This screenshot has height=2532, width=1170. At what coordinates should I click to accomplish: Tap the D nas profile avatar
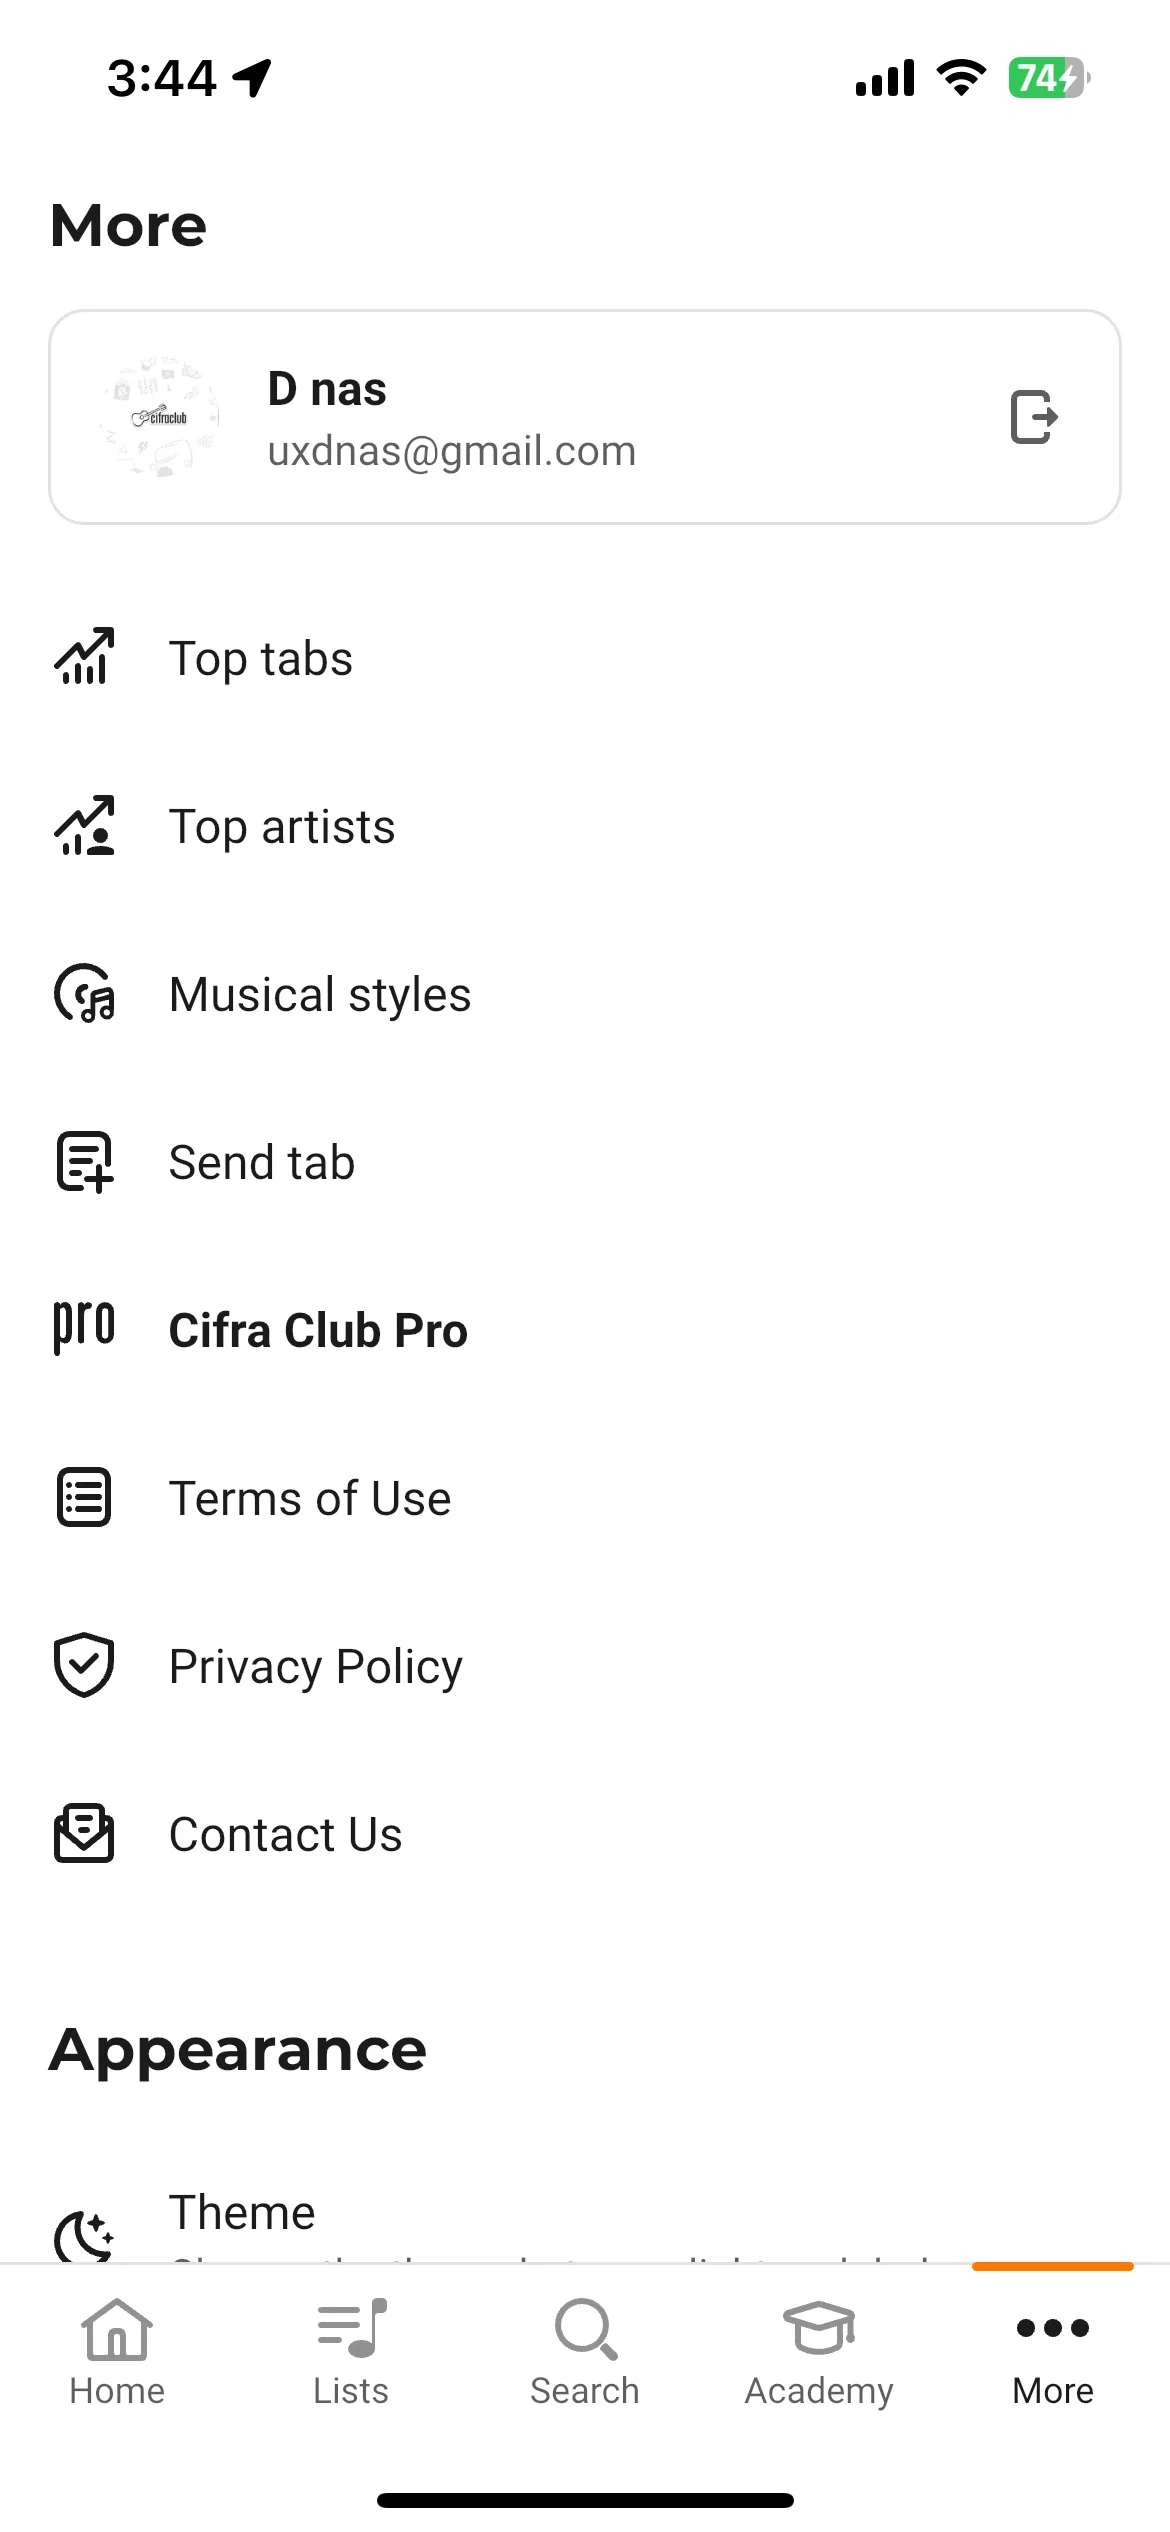[x=160, y=417]
